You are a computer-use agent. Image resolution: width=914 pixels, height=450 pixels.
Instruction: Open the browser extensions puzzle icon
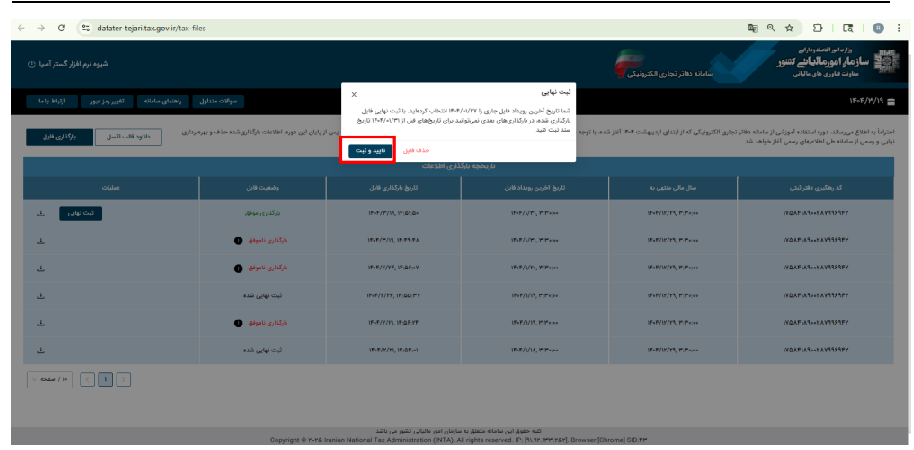(817, 27)
